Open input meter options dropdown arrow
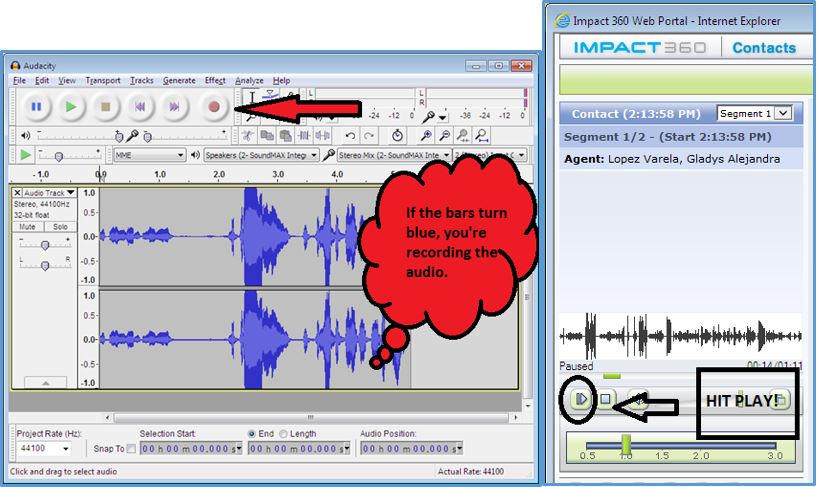This screenshot has width=817, height=487. point(443,118)
